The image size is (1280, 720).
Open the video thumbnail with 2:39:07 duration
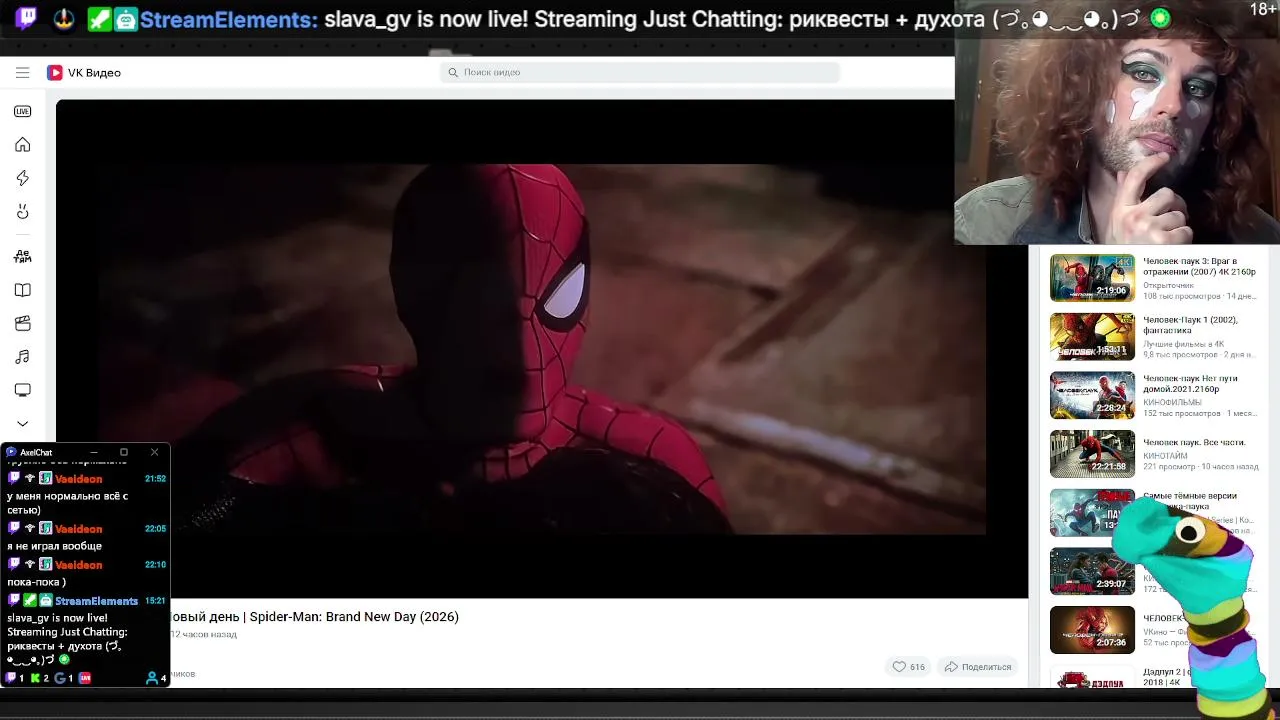coord(1092,571)
